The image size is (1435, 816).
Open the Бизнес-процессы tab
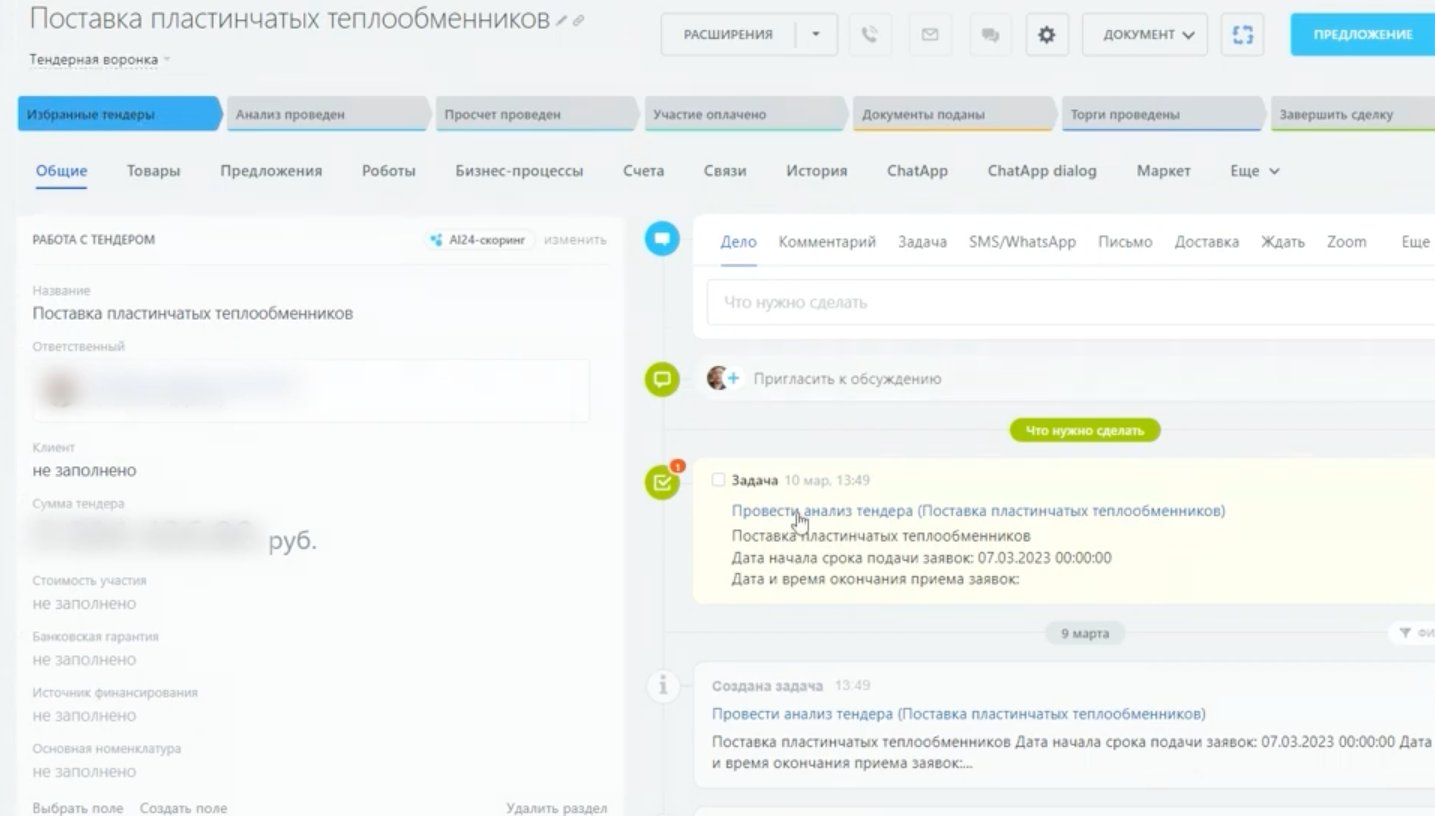tap(519, 171)
